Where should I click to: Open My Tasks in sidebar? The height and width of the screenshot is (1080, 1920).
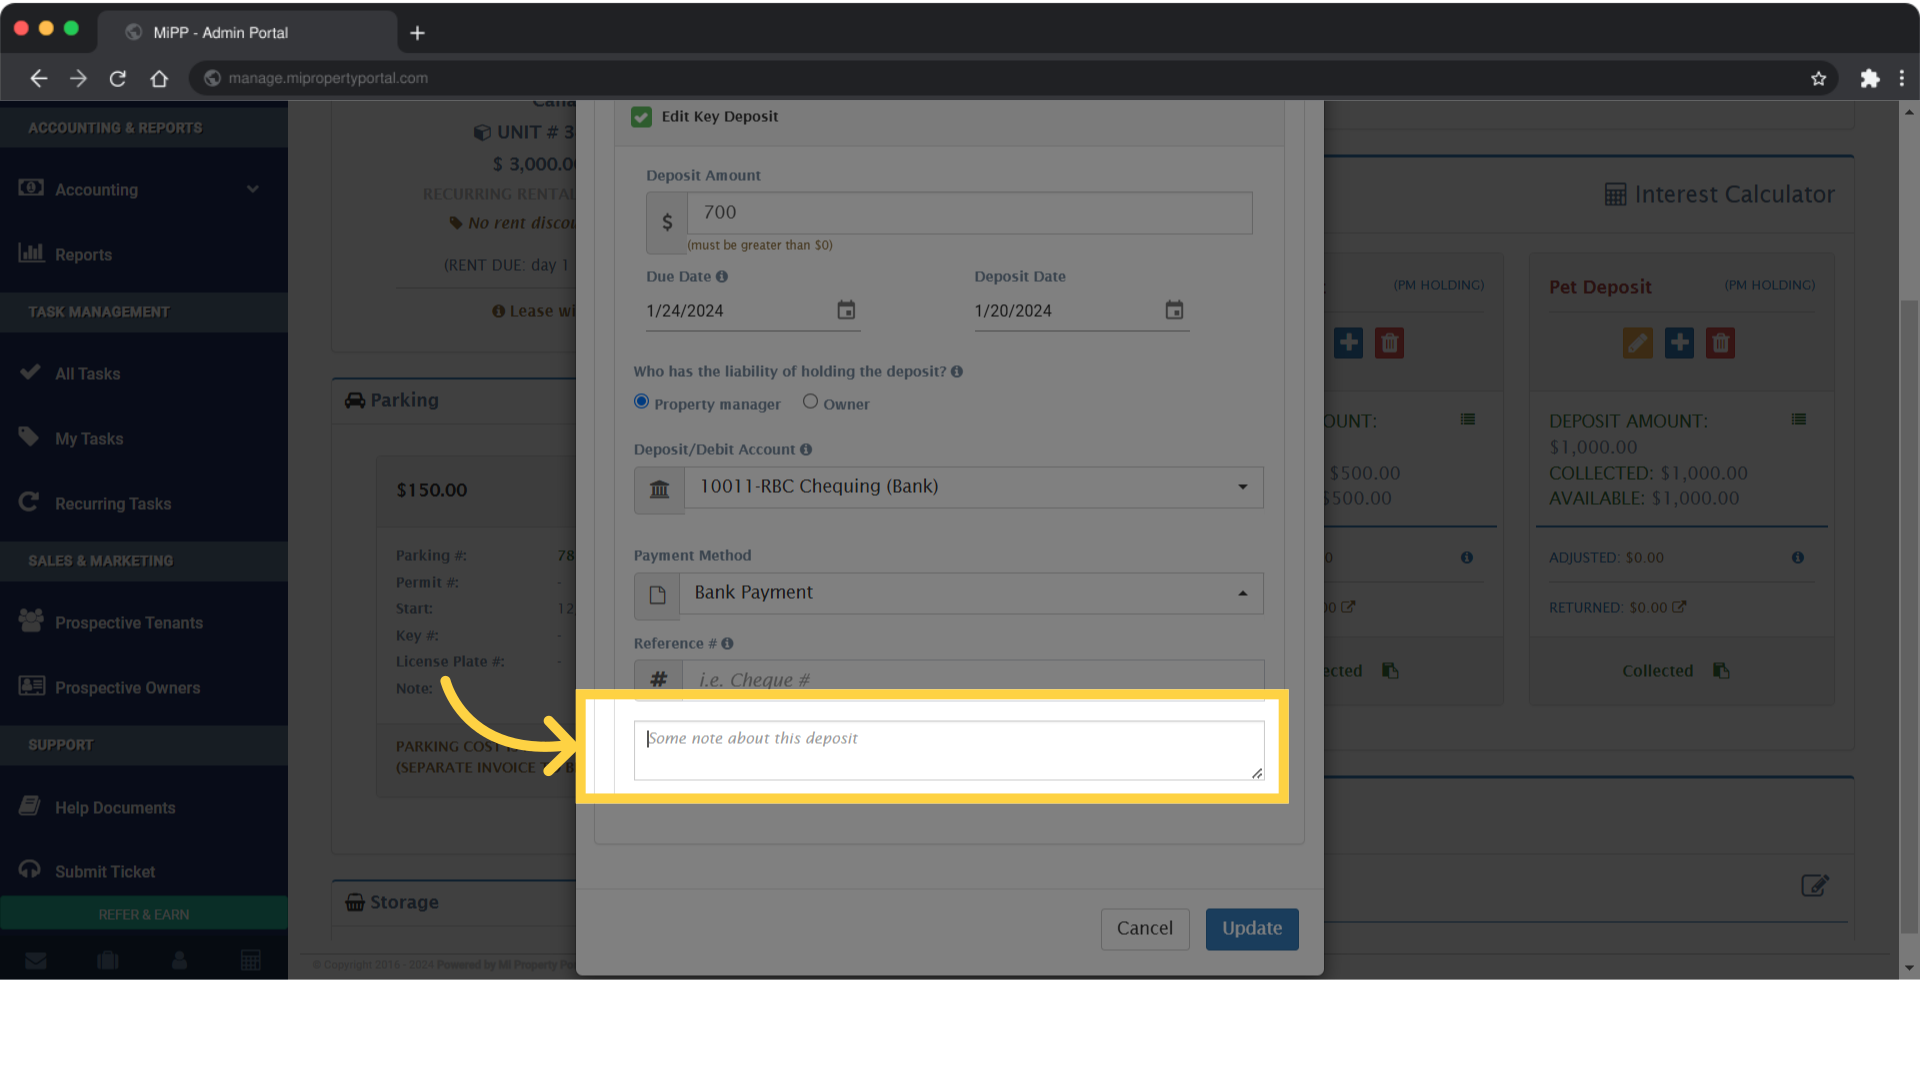pyautogui.click(x=144, y=439)
